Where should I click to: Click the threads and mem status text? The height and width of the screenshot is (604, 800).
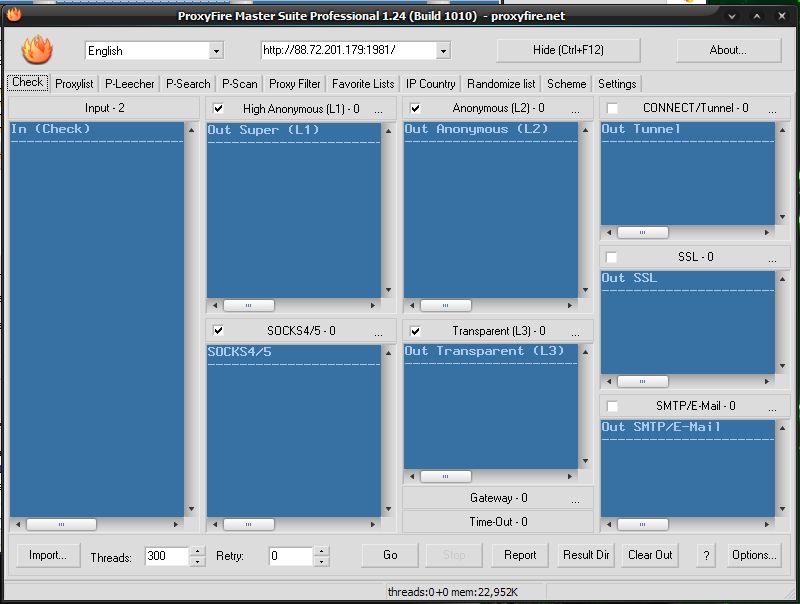(453, 592)
